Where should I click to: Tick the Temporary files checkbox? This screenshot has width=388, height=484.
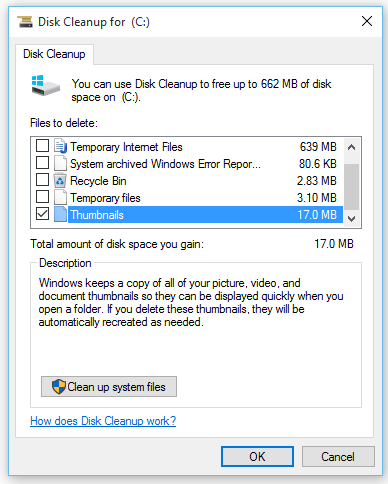pyautogui.click(x=42, y=197)
